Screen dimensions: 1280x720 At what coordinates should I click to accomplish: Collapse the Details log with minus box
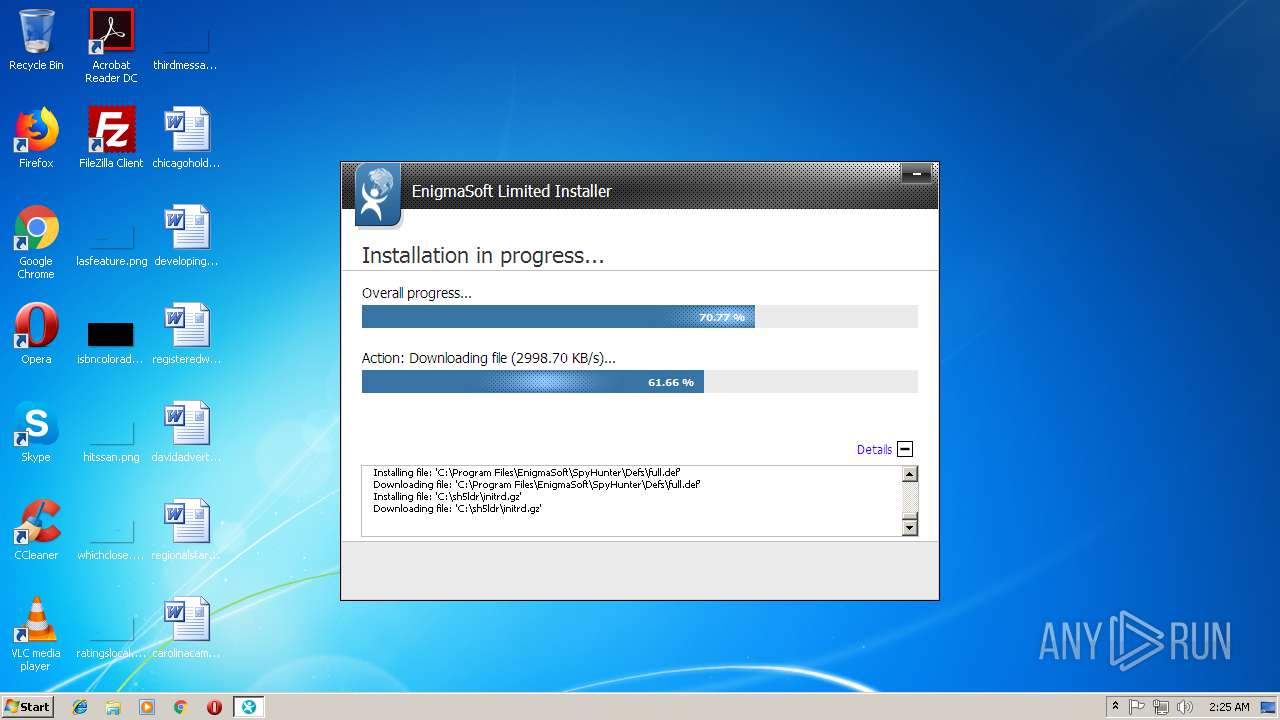click(905, 450)
